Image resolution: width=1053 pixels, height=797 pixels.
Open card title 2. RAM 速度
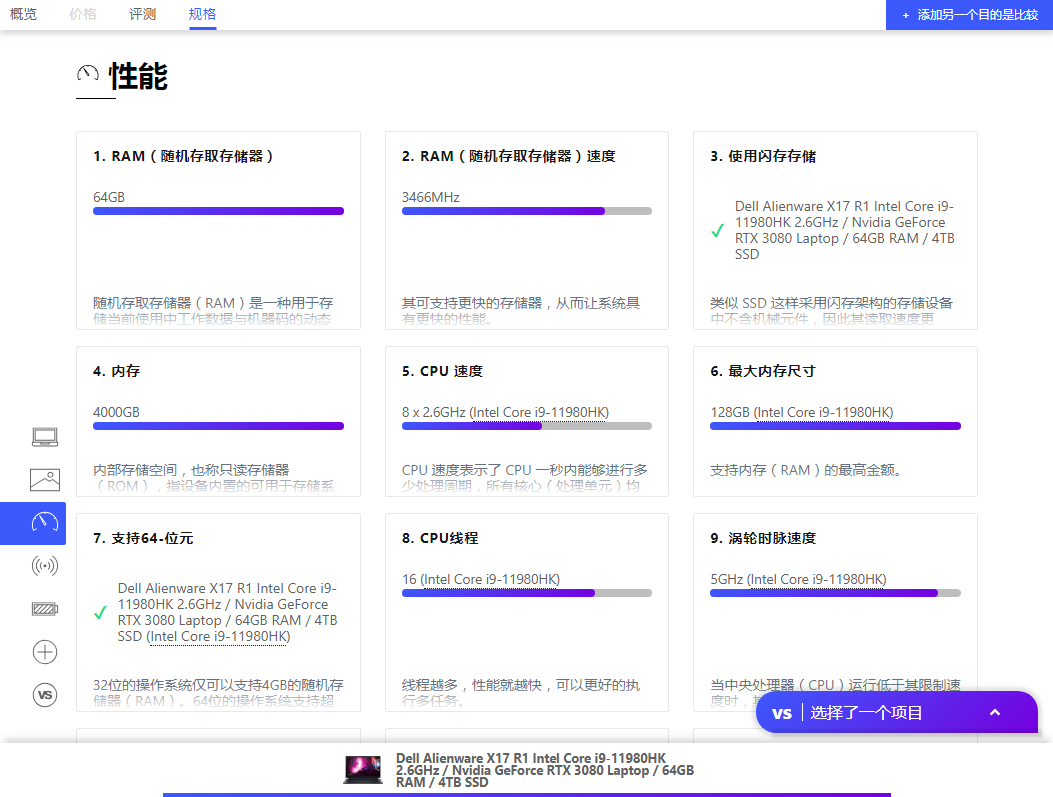508,156
